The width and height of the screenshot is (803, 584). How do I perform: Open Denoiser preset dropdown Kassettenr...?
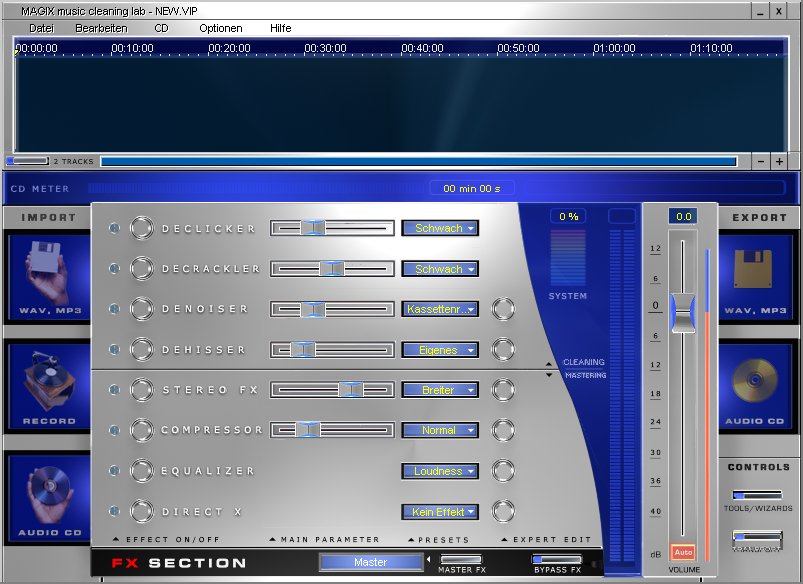coord(440,309)
